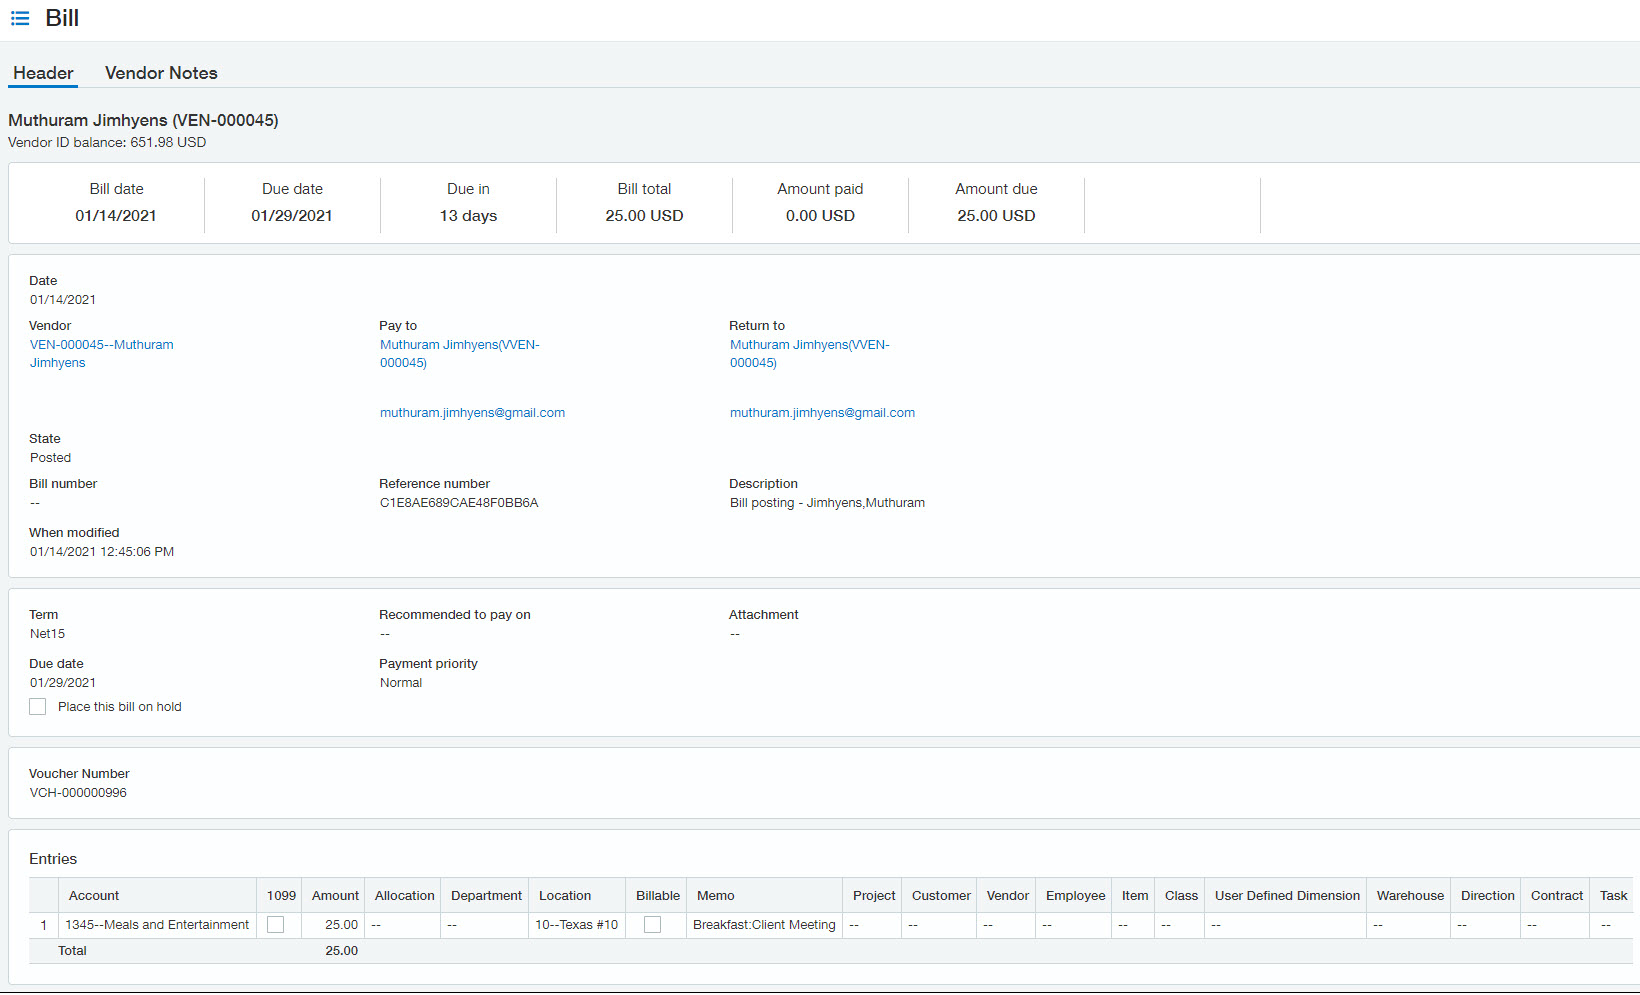
Task: Click the 10--Texas #10 location cell
Action: (576, 925)
